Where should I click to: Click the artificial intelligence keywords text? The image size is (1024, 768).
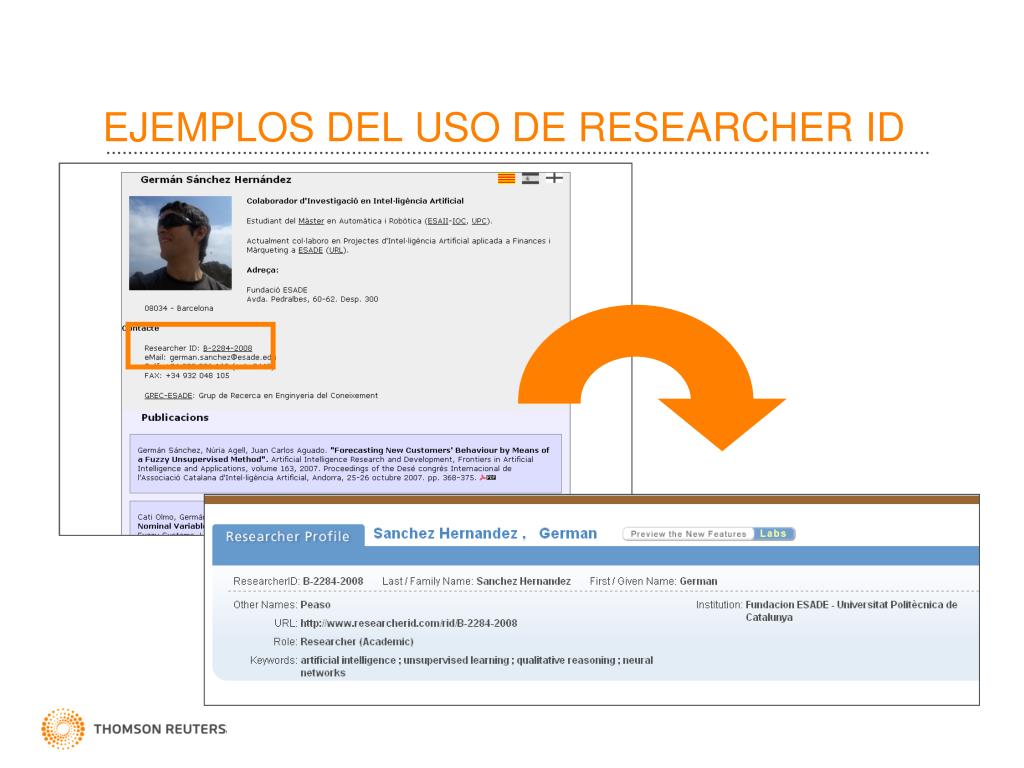(477, 666)
